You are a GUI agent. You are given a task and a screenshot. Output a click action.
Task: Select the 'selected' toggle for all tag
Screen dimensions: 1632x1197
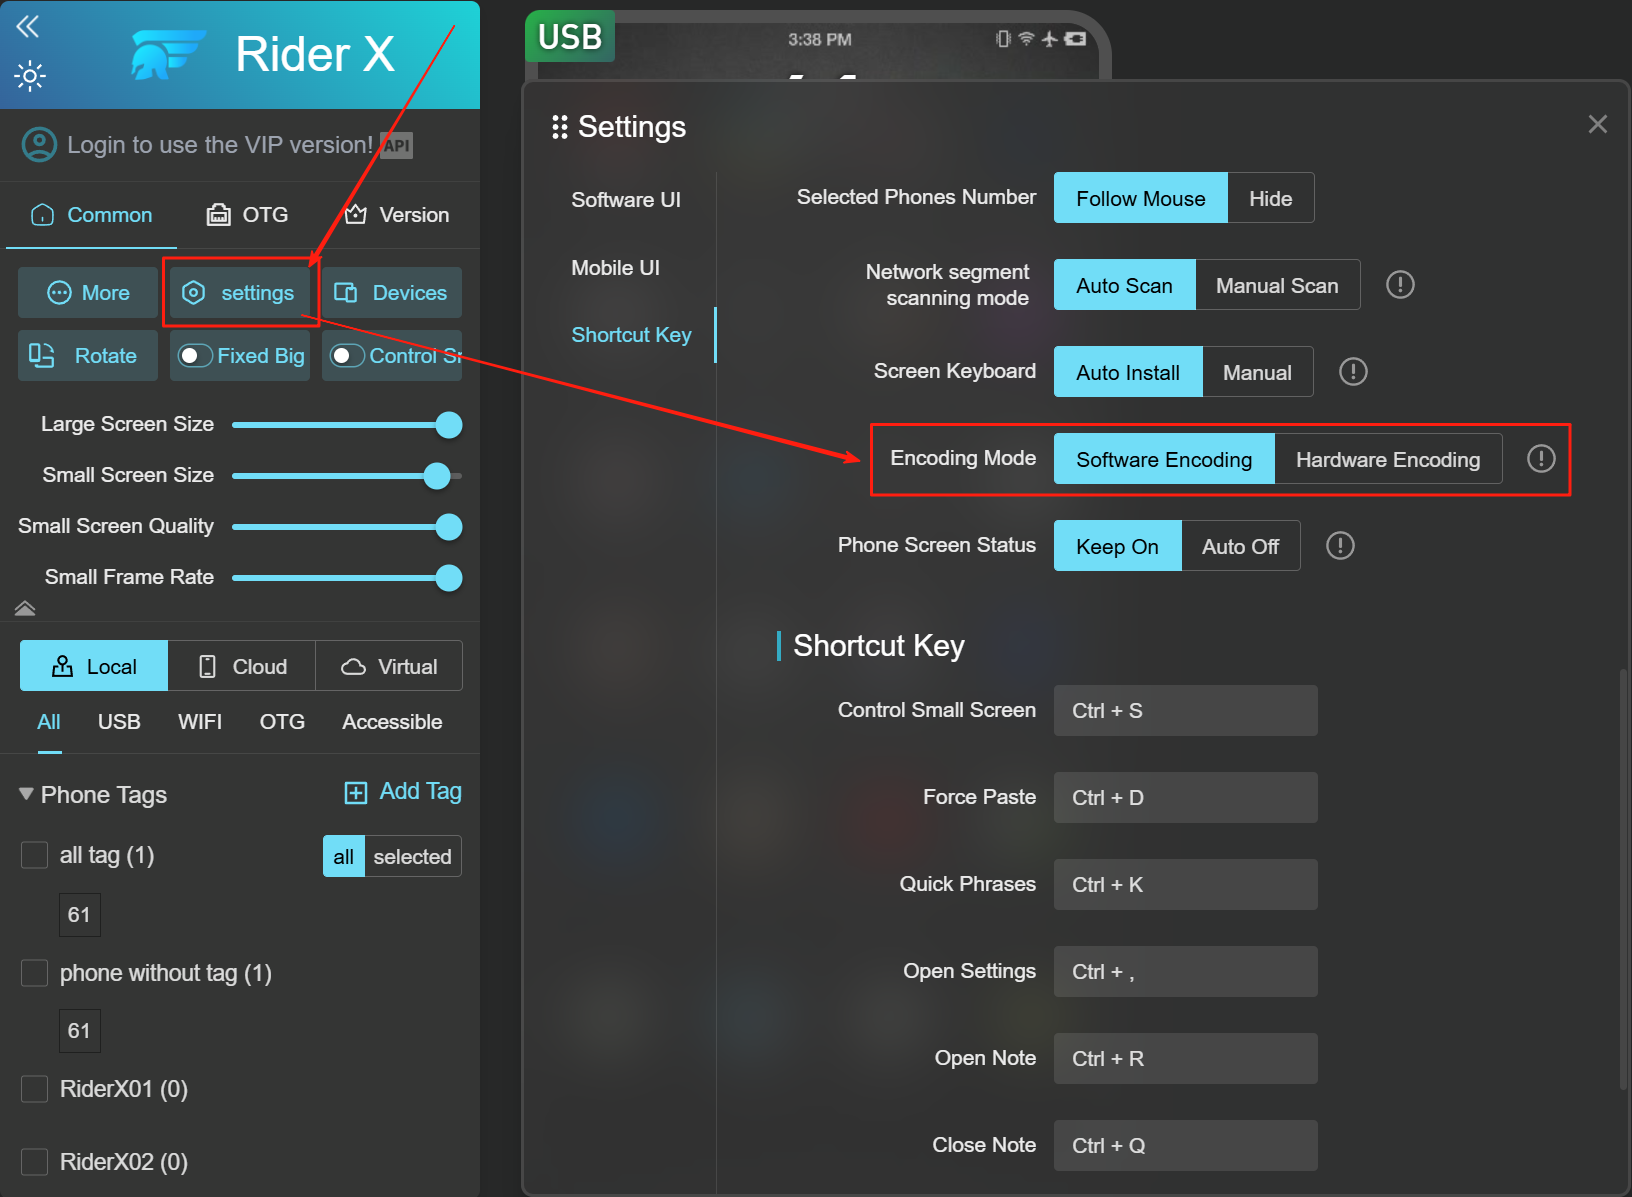pyautogui.click(x=412, y=857)
